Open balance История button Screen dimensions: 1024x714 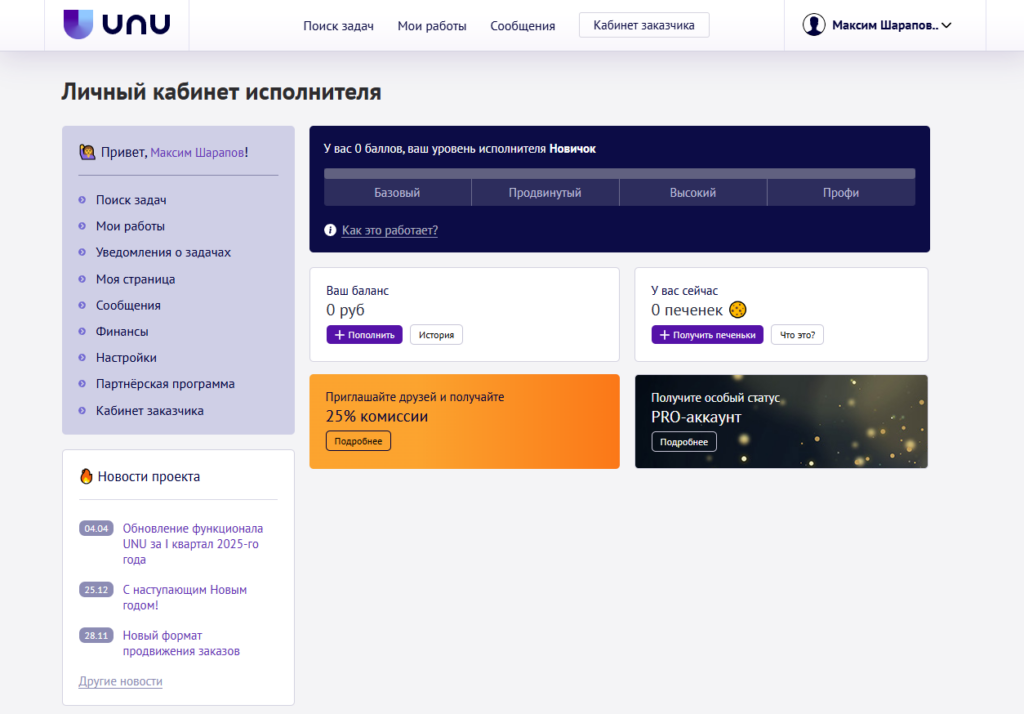click(436, 335)
